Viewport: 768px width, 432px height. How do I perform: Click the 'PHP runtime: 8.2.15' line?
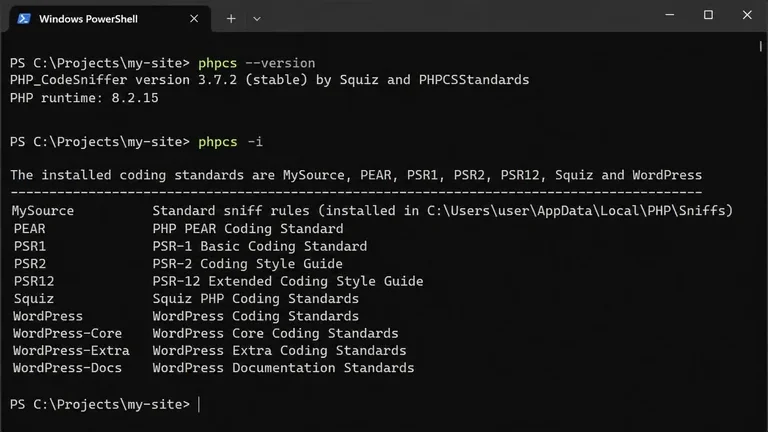[84, 98]
